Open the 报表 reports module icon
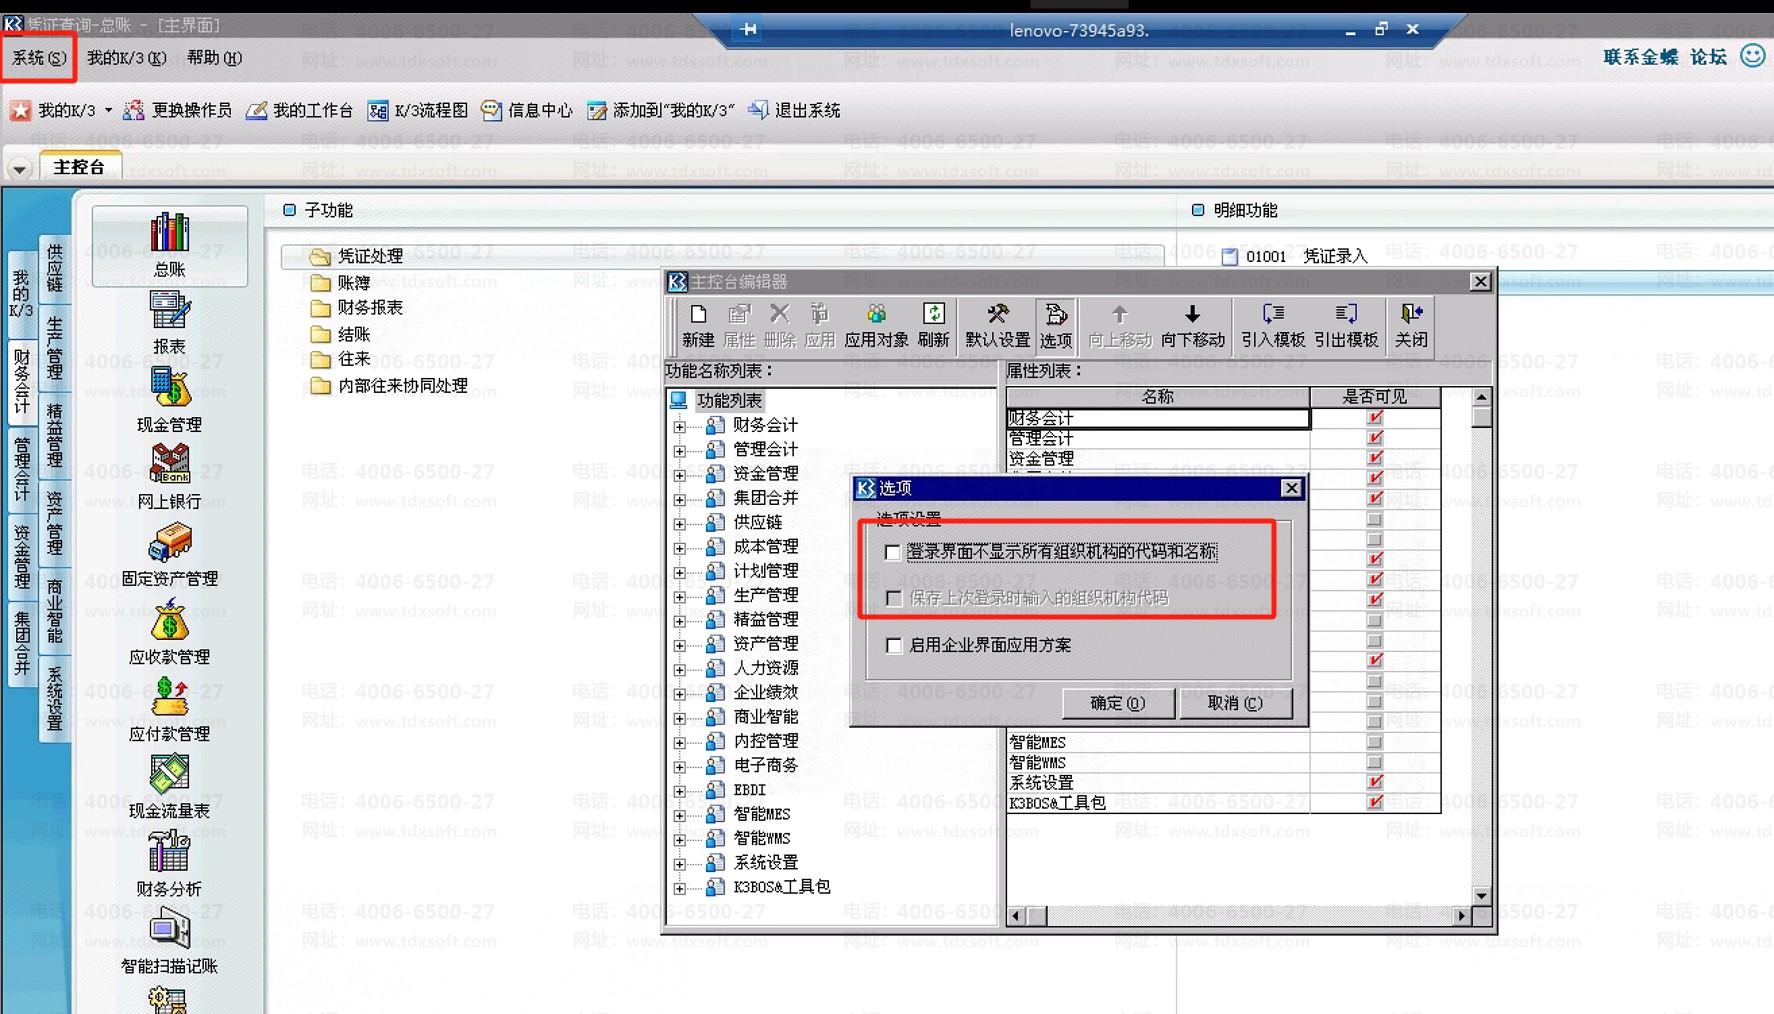 point(169,323)
